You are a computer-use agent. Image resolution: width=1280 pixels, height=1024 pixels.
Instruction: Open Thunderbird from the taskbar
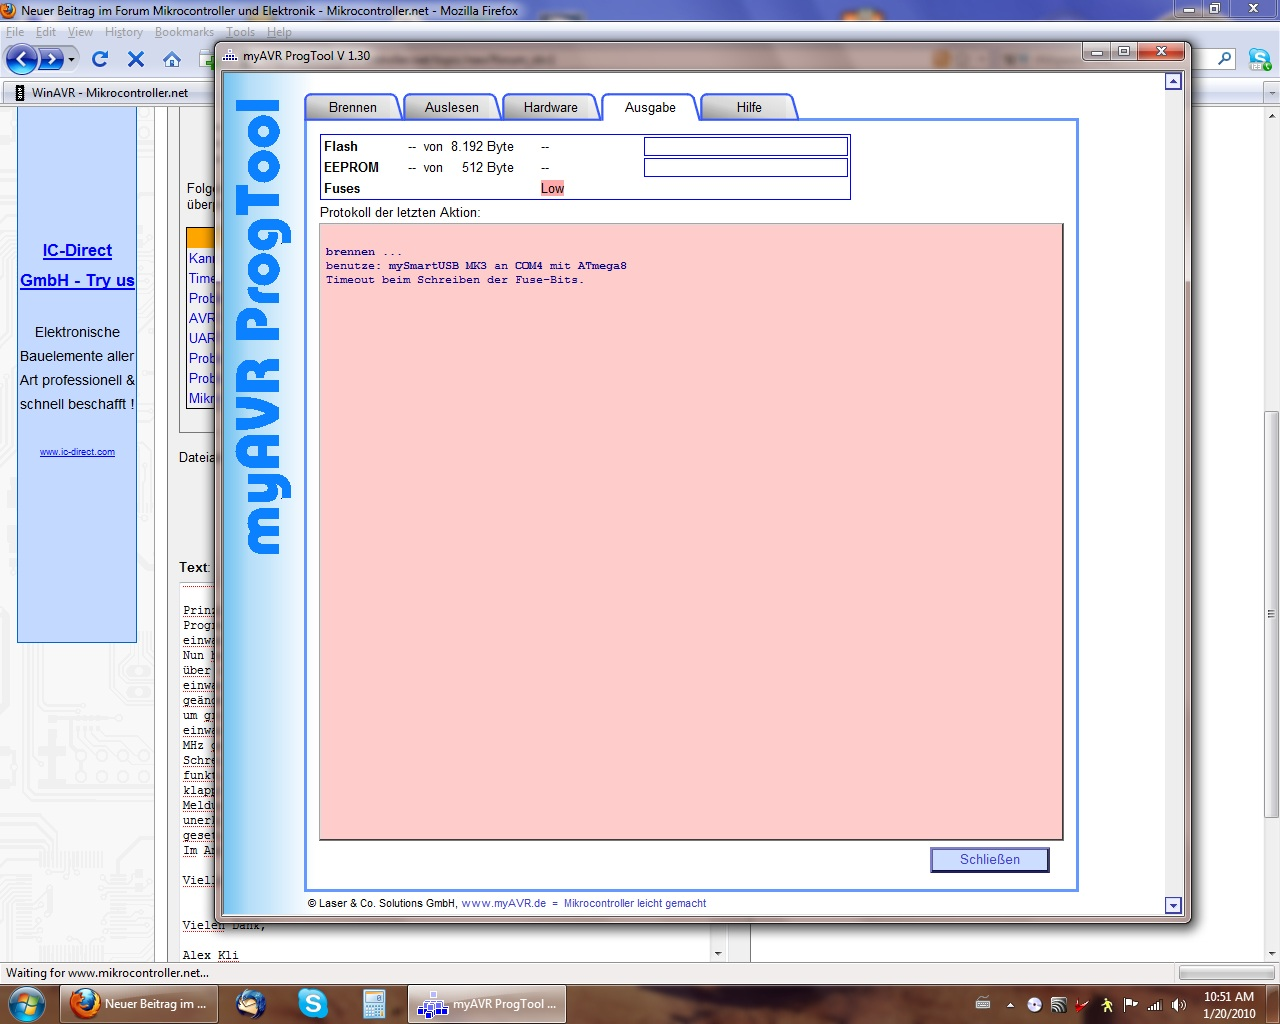[251, 1004]
